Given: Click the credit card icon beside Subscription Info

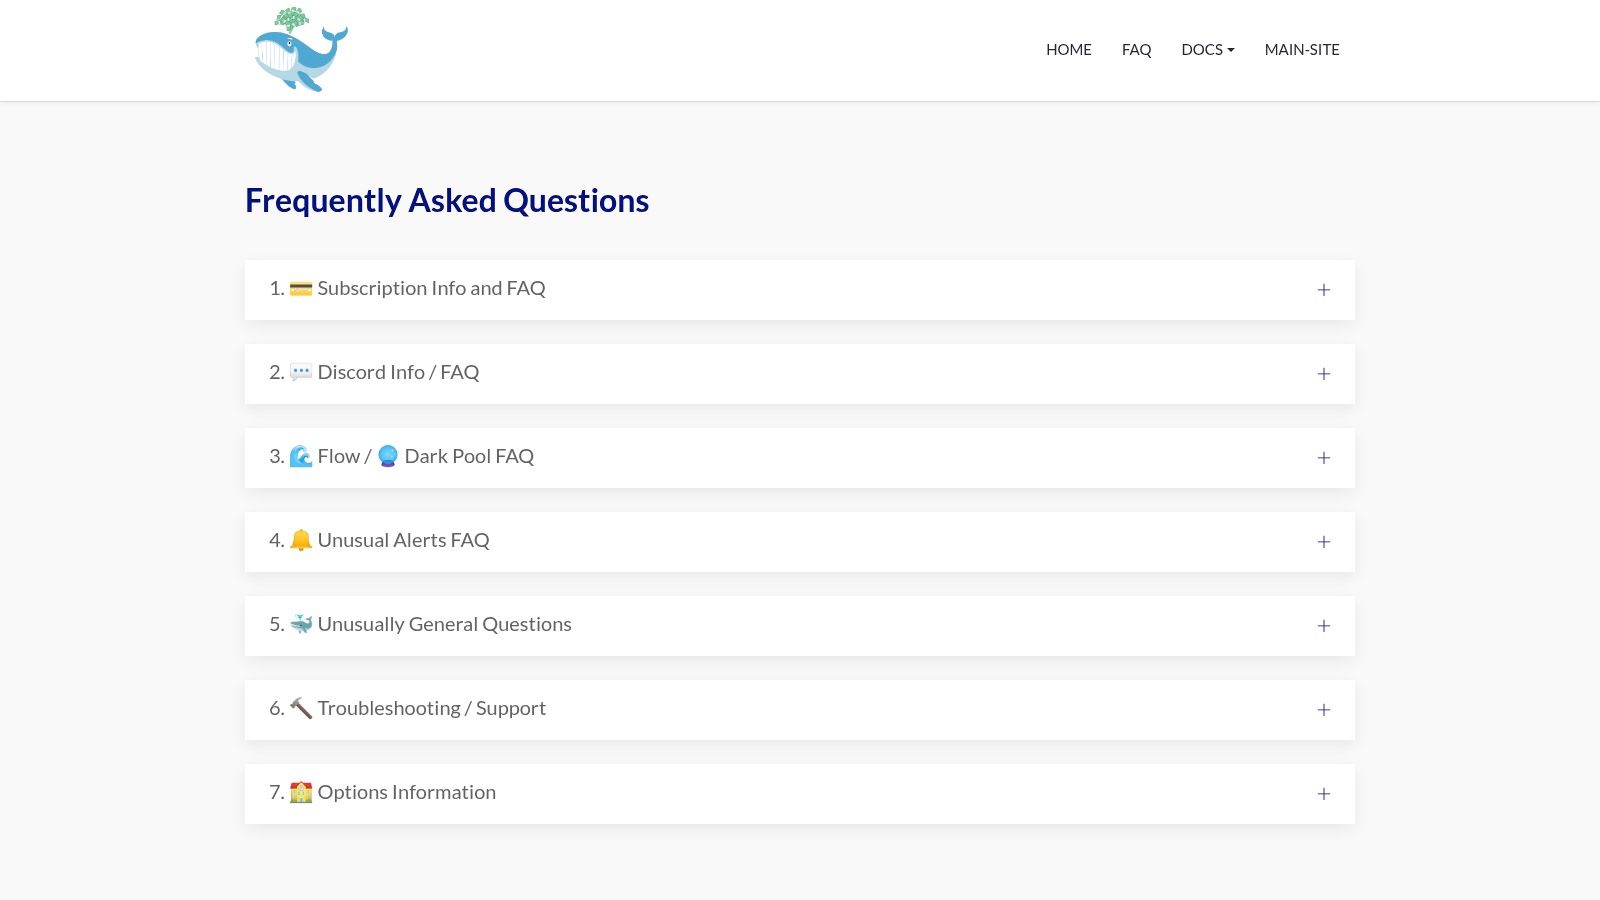Looking at the screenshot, I should pos(301,289).
